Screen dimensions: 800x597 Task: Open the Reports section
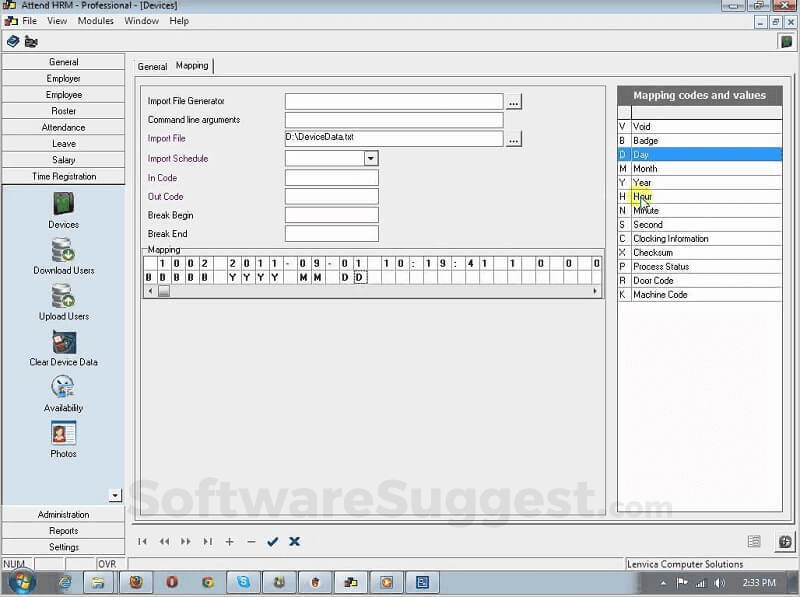pyautogui.click(x=63, y=531)
